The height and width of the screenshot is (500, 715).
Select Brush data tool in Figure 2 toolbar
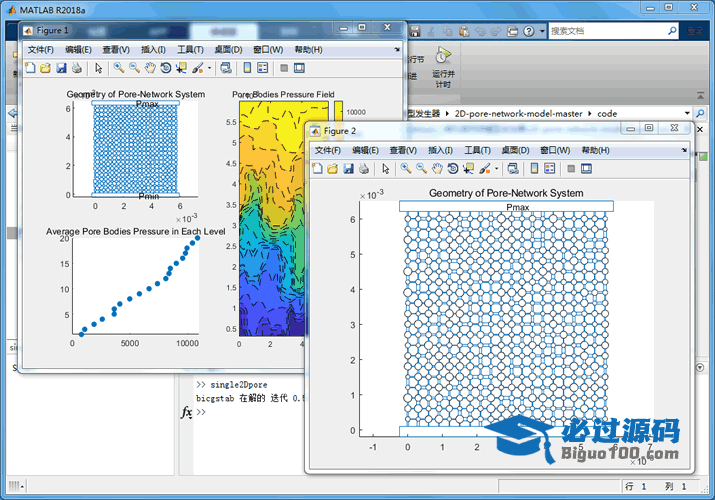click(x=485, y=169)
